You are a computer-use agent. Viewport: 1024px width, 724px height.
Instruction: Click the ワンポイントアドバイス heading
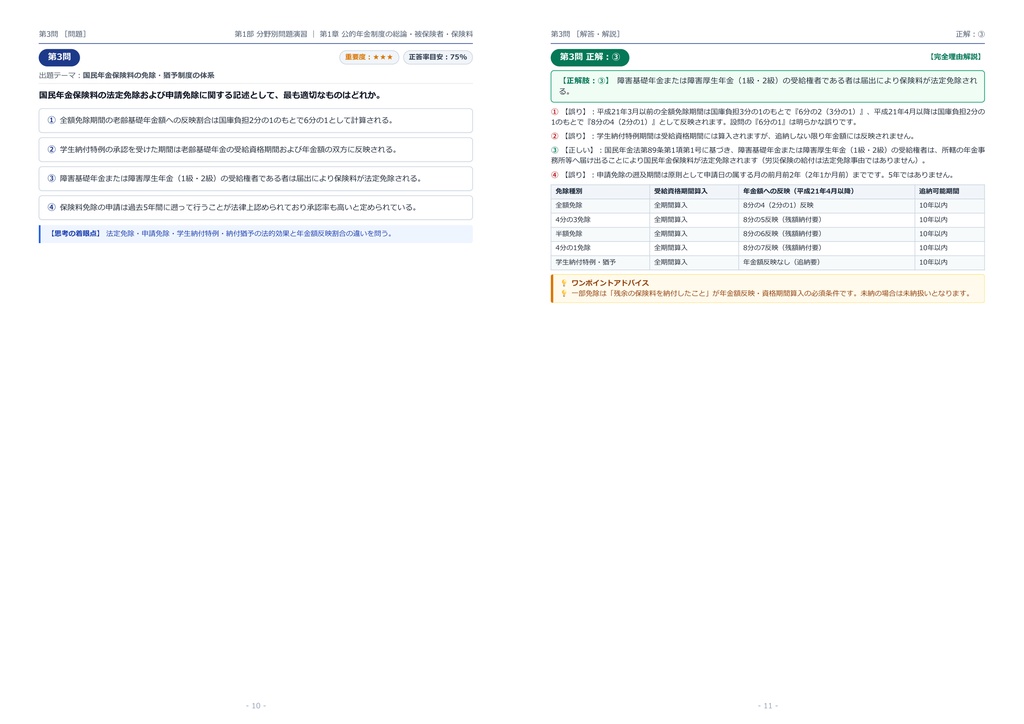point(610,283)
